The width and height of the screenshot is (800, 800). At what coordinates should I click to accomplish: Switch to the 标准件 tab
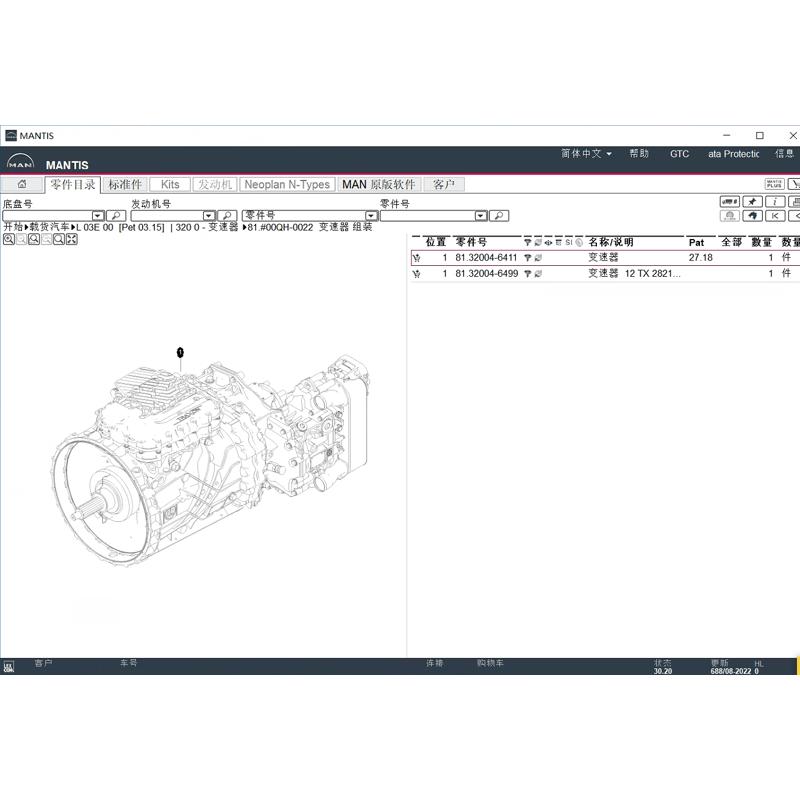[x=125, y=184]
